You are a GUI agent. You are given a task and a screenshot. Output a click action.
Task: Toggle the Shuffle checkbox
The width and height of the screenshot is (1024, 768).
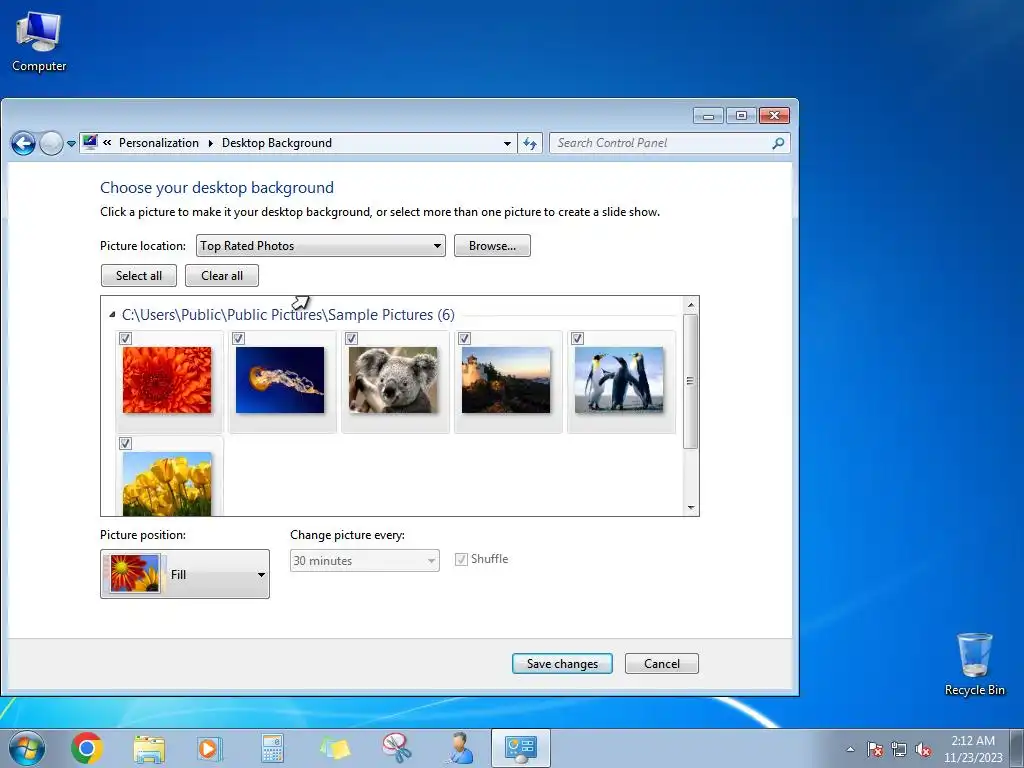coord(461,559)
